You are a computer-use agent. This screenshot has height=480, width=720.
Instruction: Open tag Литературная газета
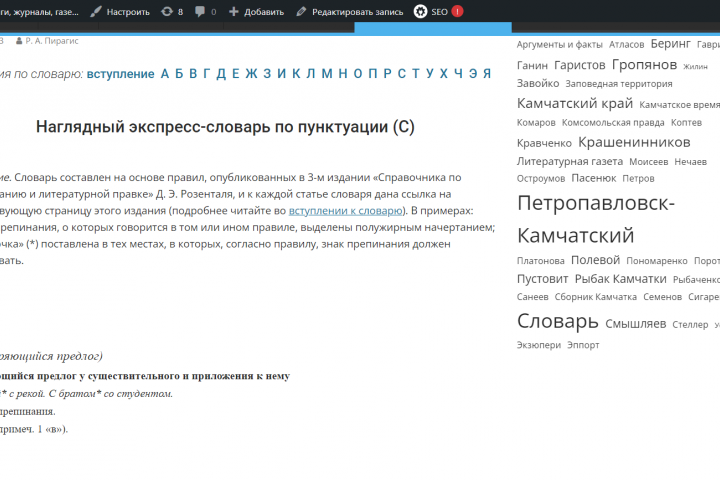click(569, 161)
